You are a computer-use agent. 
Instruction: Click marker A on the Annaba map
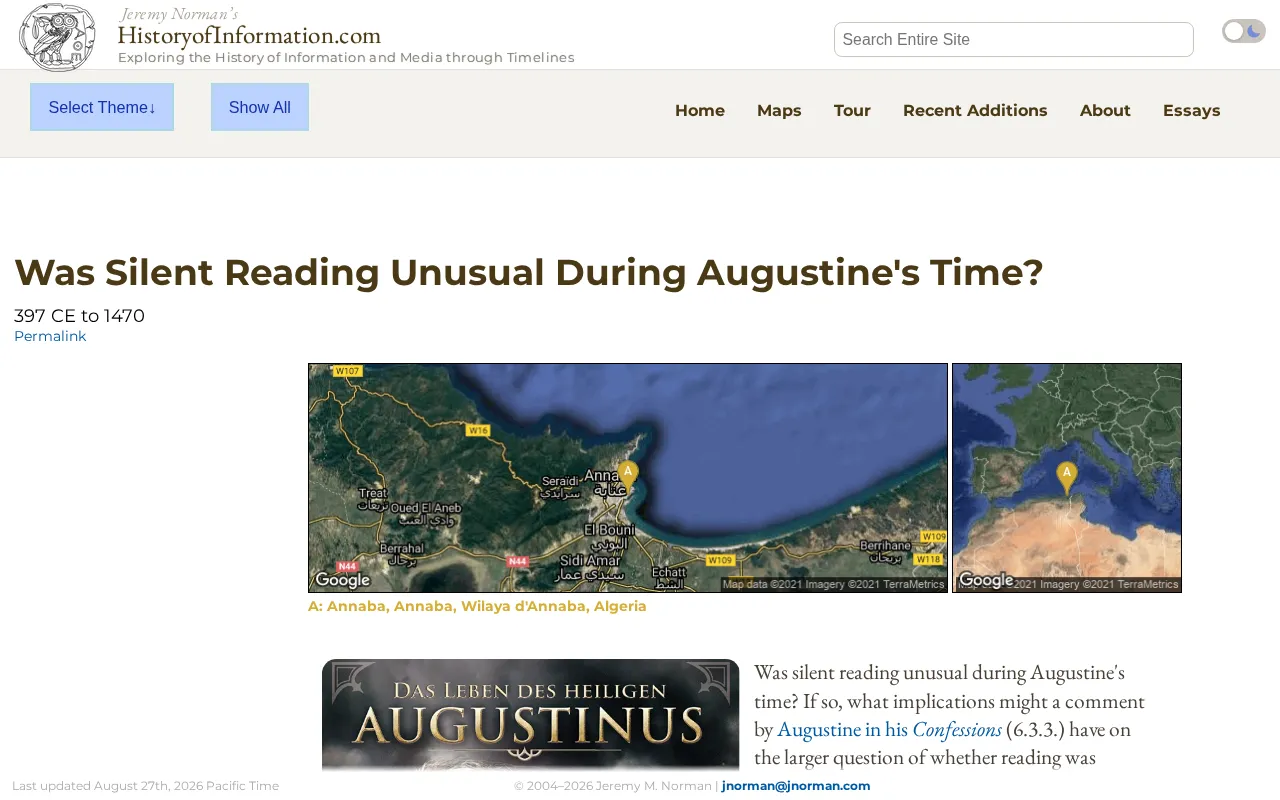[x=628, y=474]
